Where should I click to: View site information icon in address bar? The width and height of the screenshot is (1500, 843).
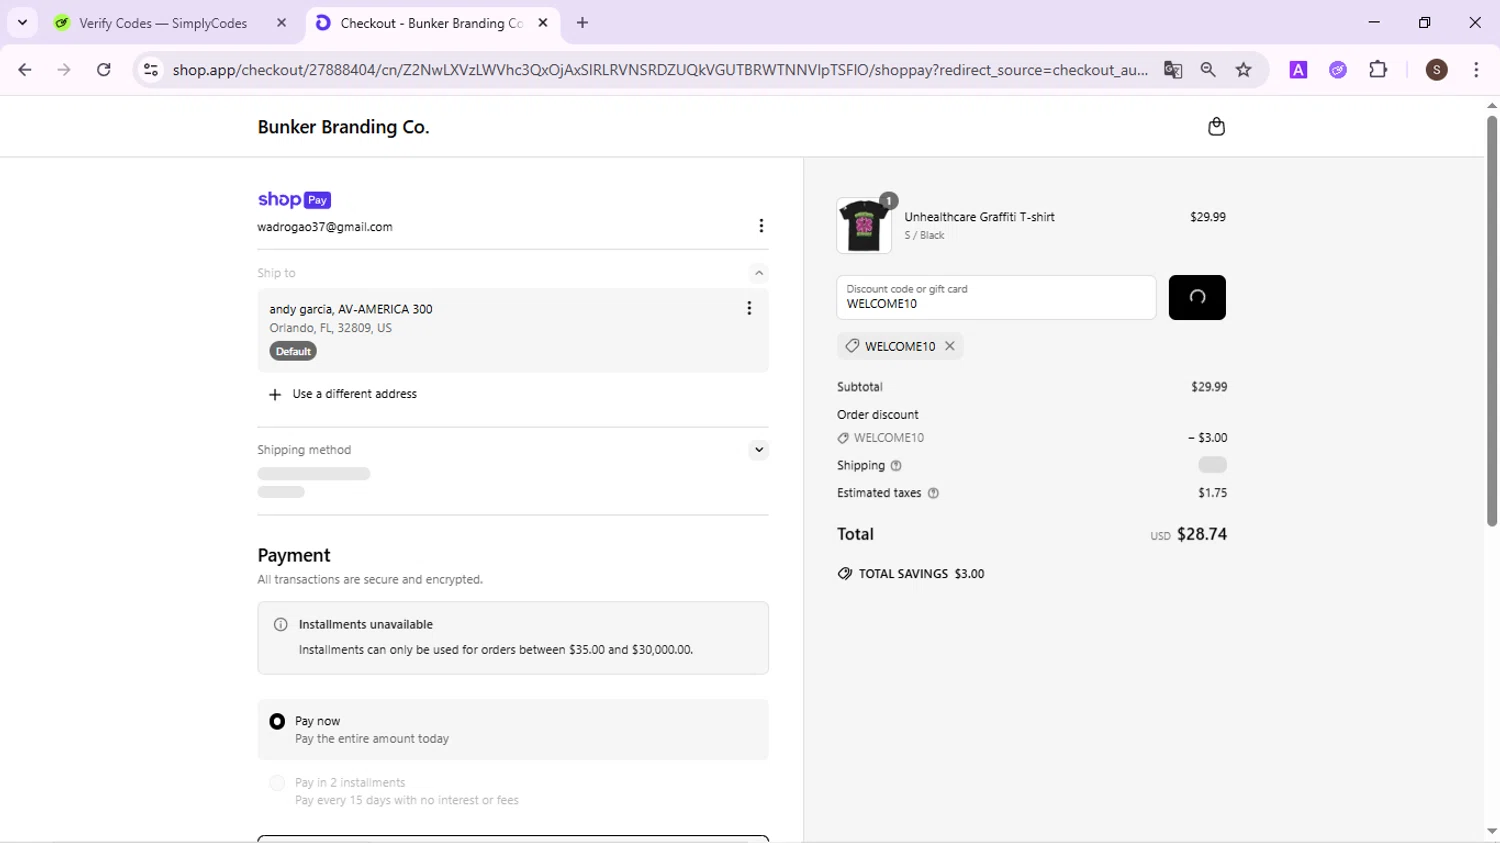click(151, 70)
